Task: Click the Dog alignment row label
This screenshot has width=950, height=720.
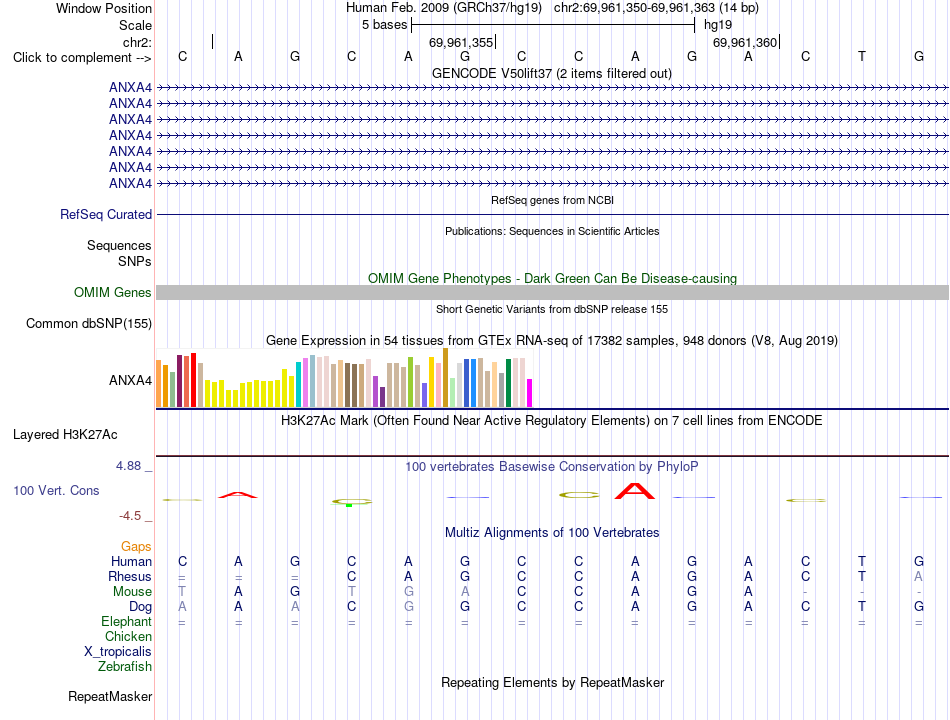Action: point(140,607)
